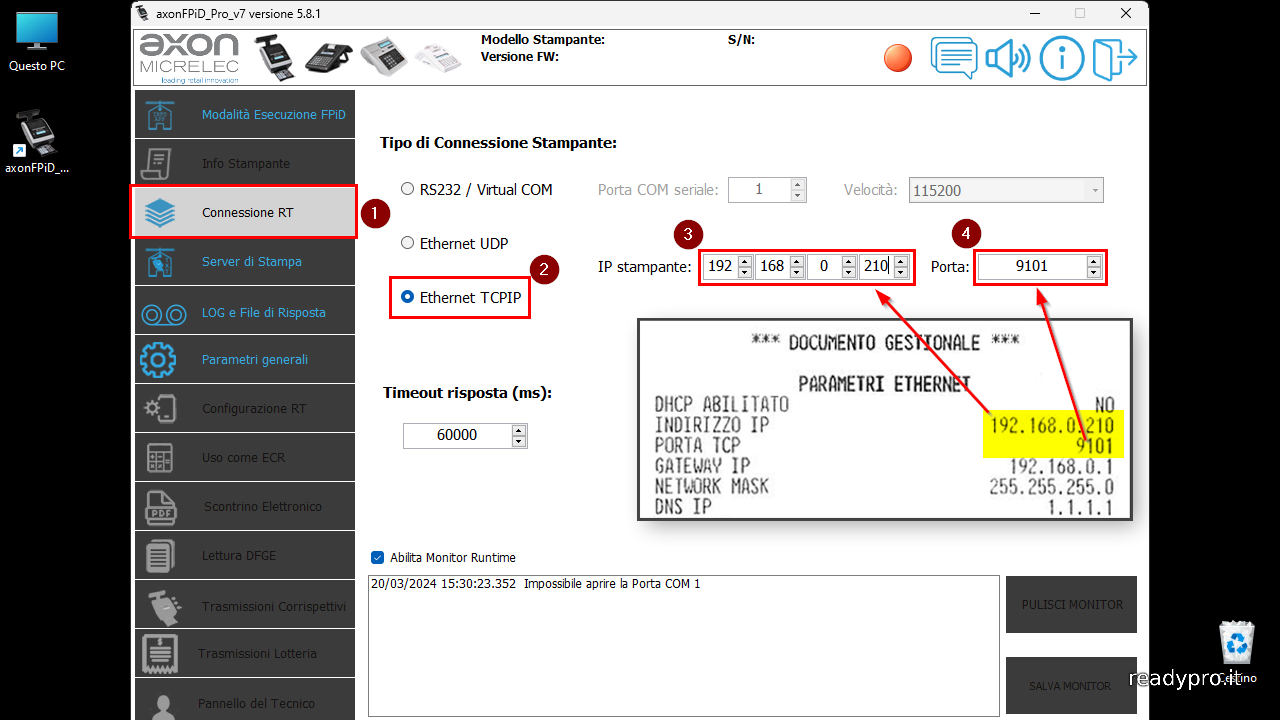
Task: Increase Porta COM seriale with the up arrow
Action: click(795, 184)
